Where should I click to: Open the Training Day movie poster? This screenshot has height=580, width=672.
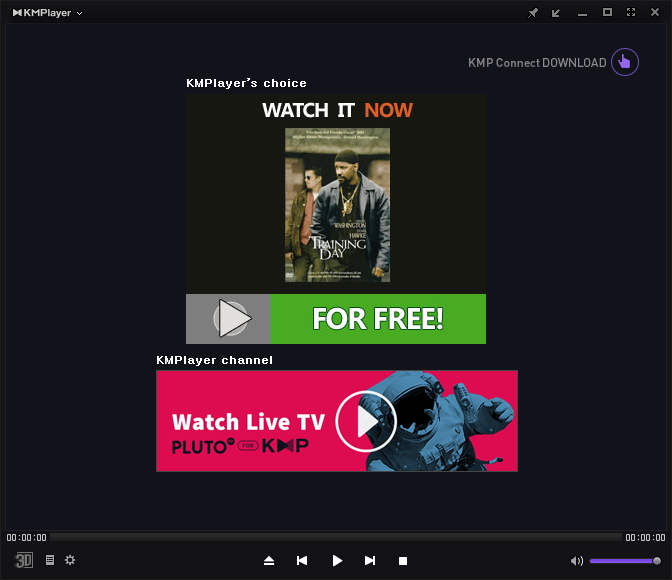(x=338, y=205)
